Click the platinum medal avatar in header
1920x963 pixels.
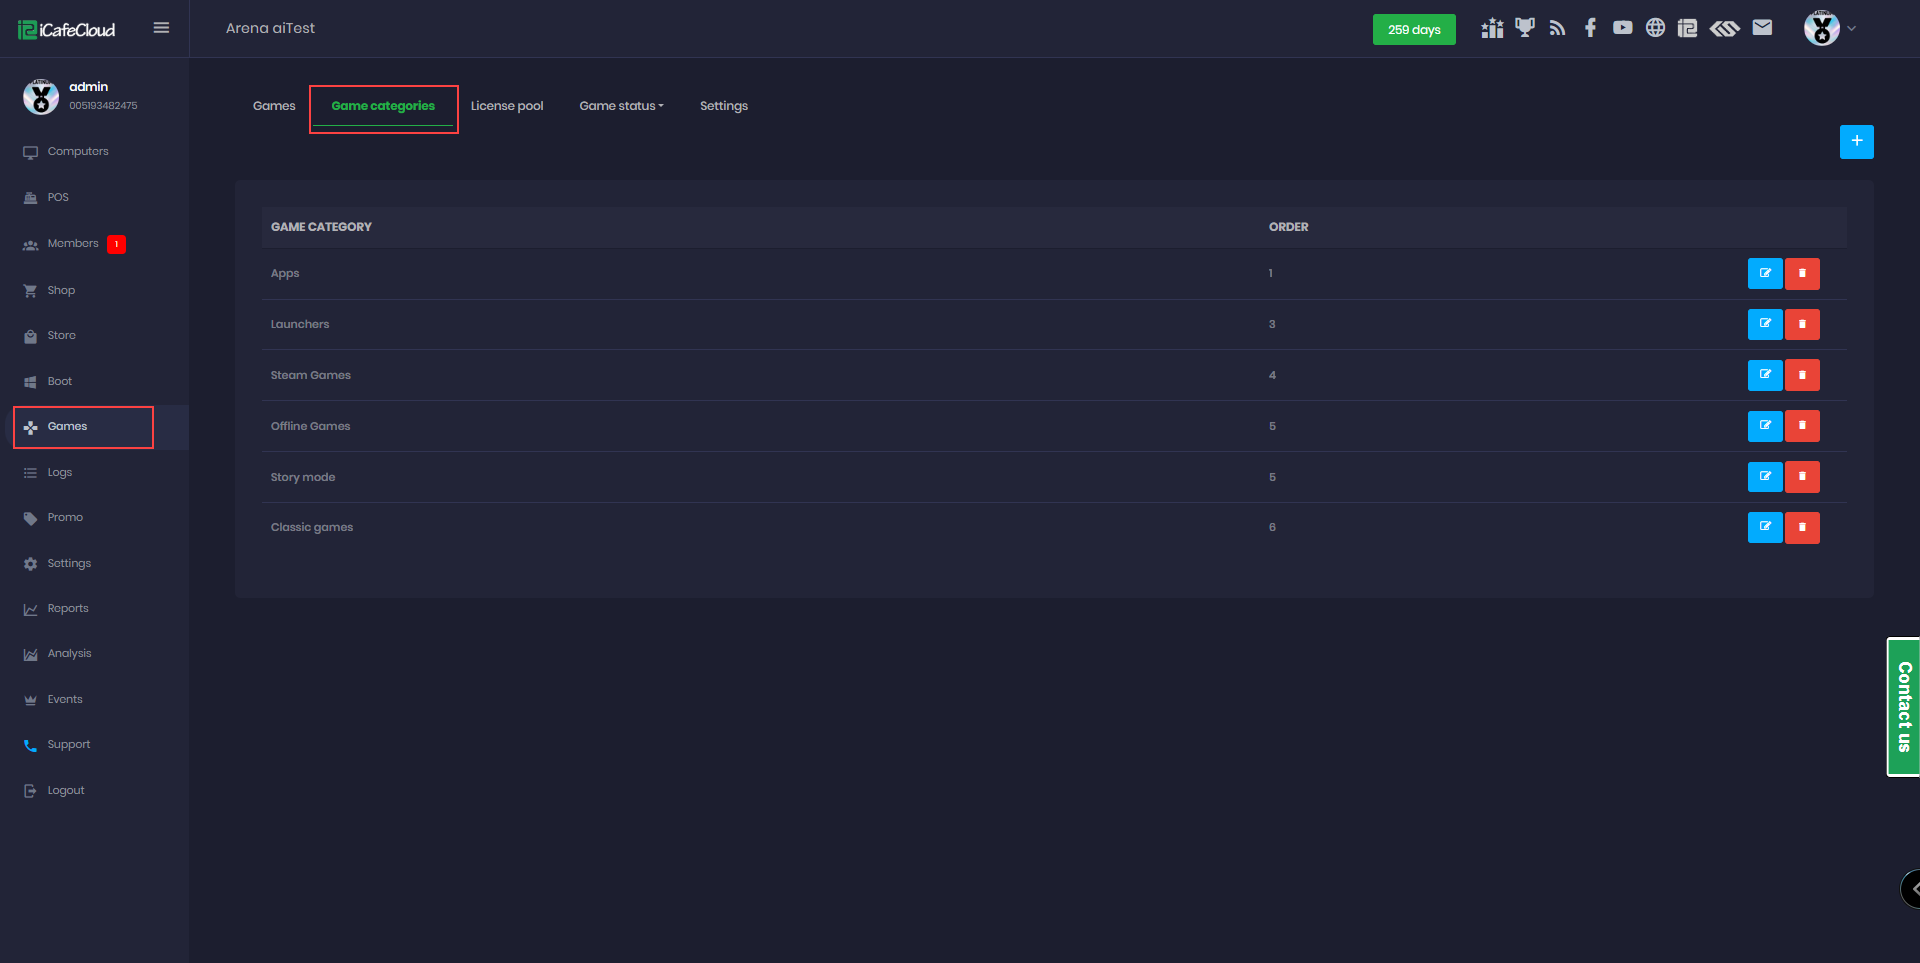1822,28
